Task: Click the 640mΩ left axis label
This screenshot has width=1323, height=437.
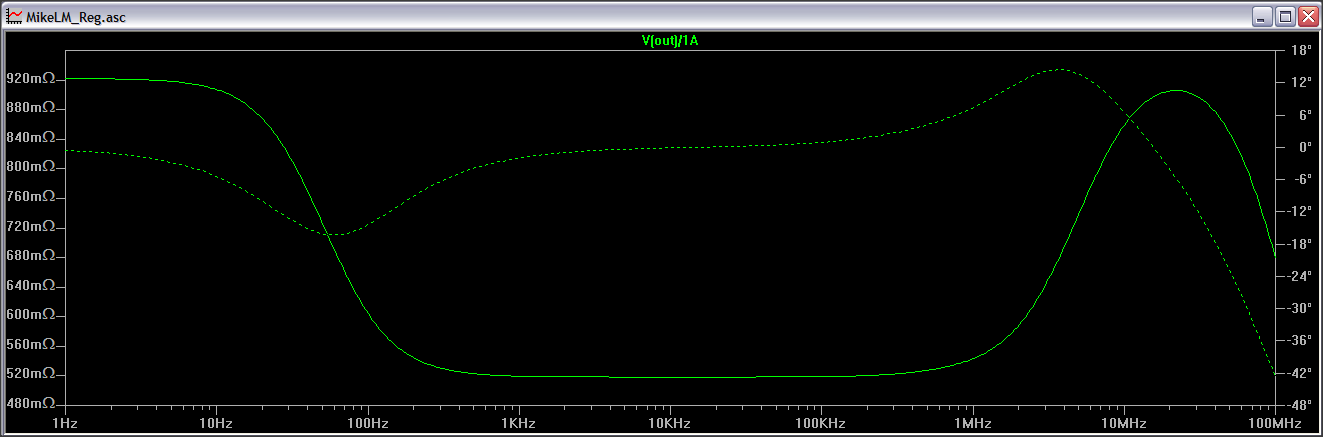Action: [29, 285]
